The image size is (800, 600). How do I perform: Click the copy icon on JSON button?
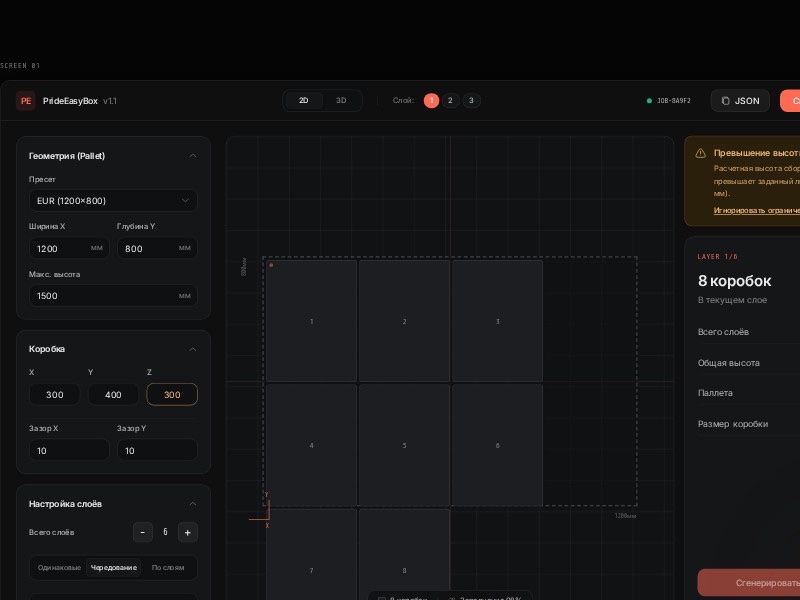click(x=725, y=101)
